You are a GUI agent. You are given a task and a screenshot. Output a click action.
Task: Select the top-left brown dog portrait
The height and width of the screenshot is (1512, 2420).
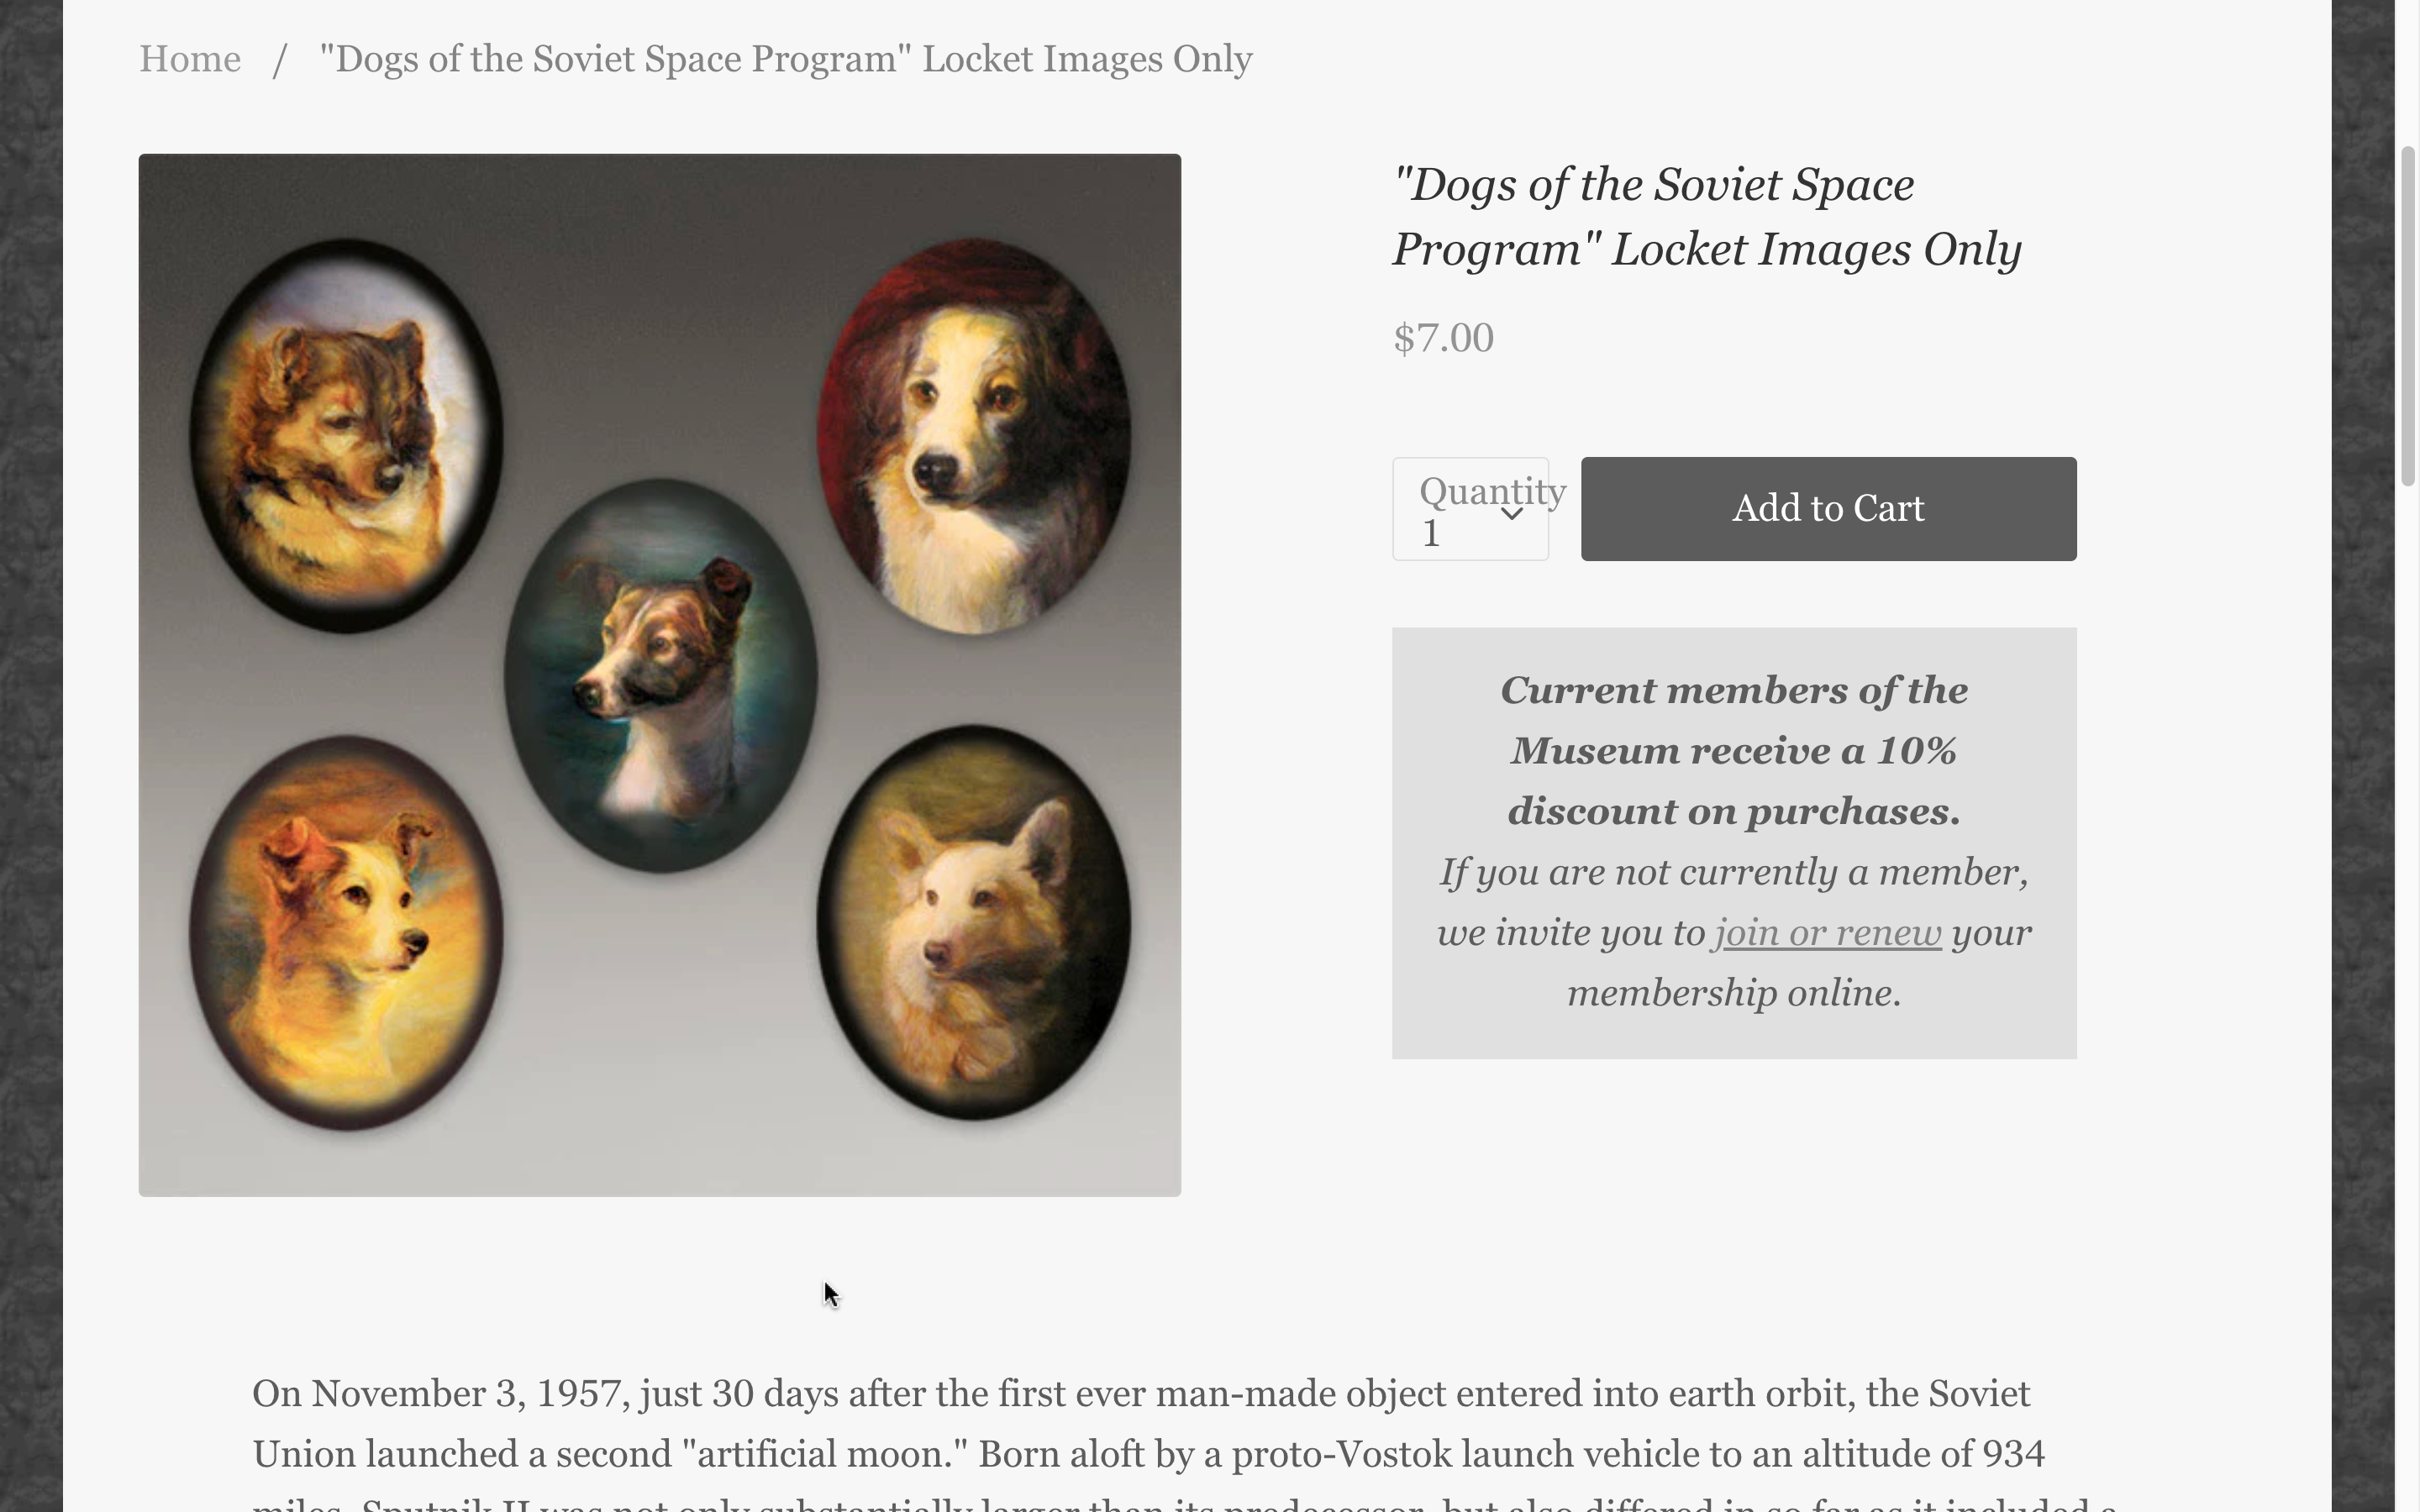tap(346, 435)
